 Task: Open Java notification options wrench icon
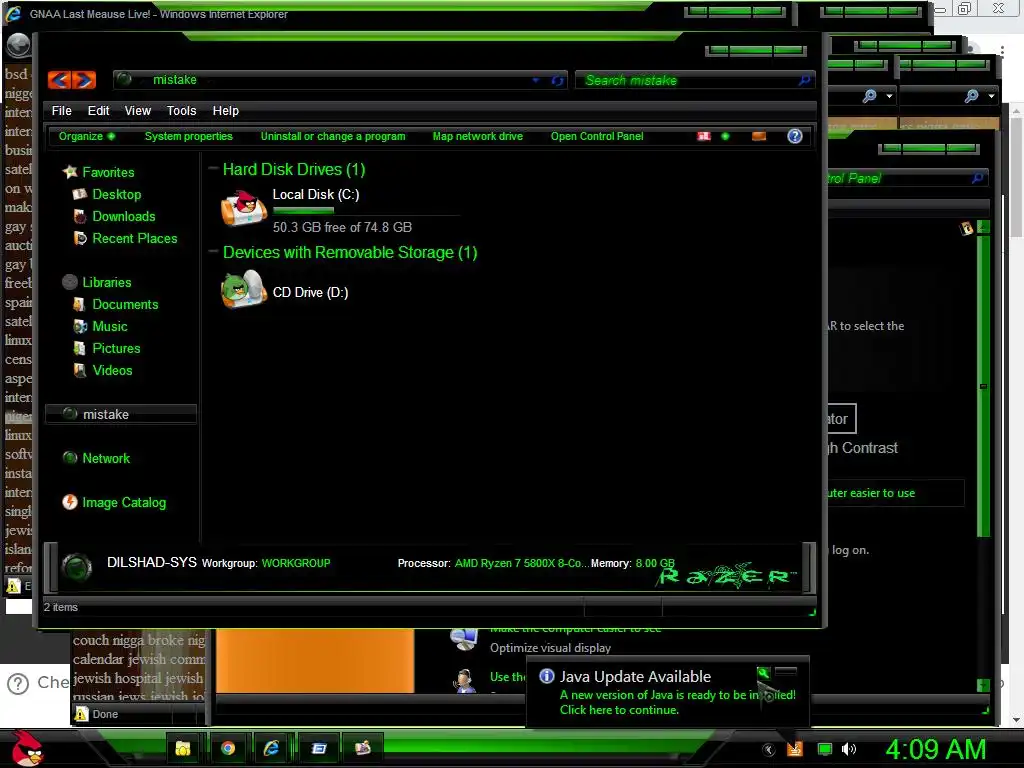[x=763, y=673]
